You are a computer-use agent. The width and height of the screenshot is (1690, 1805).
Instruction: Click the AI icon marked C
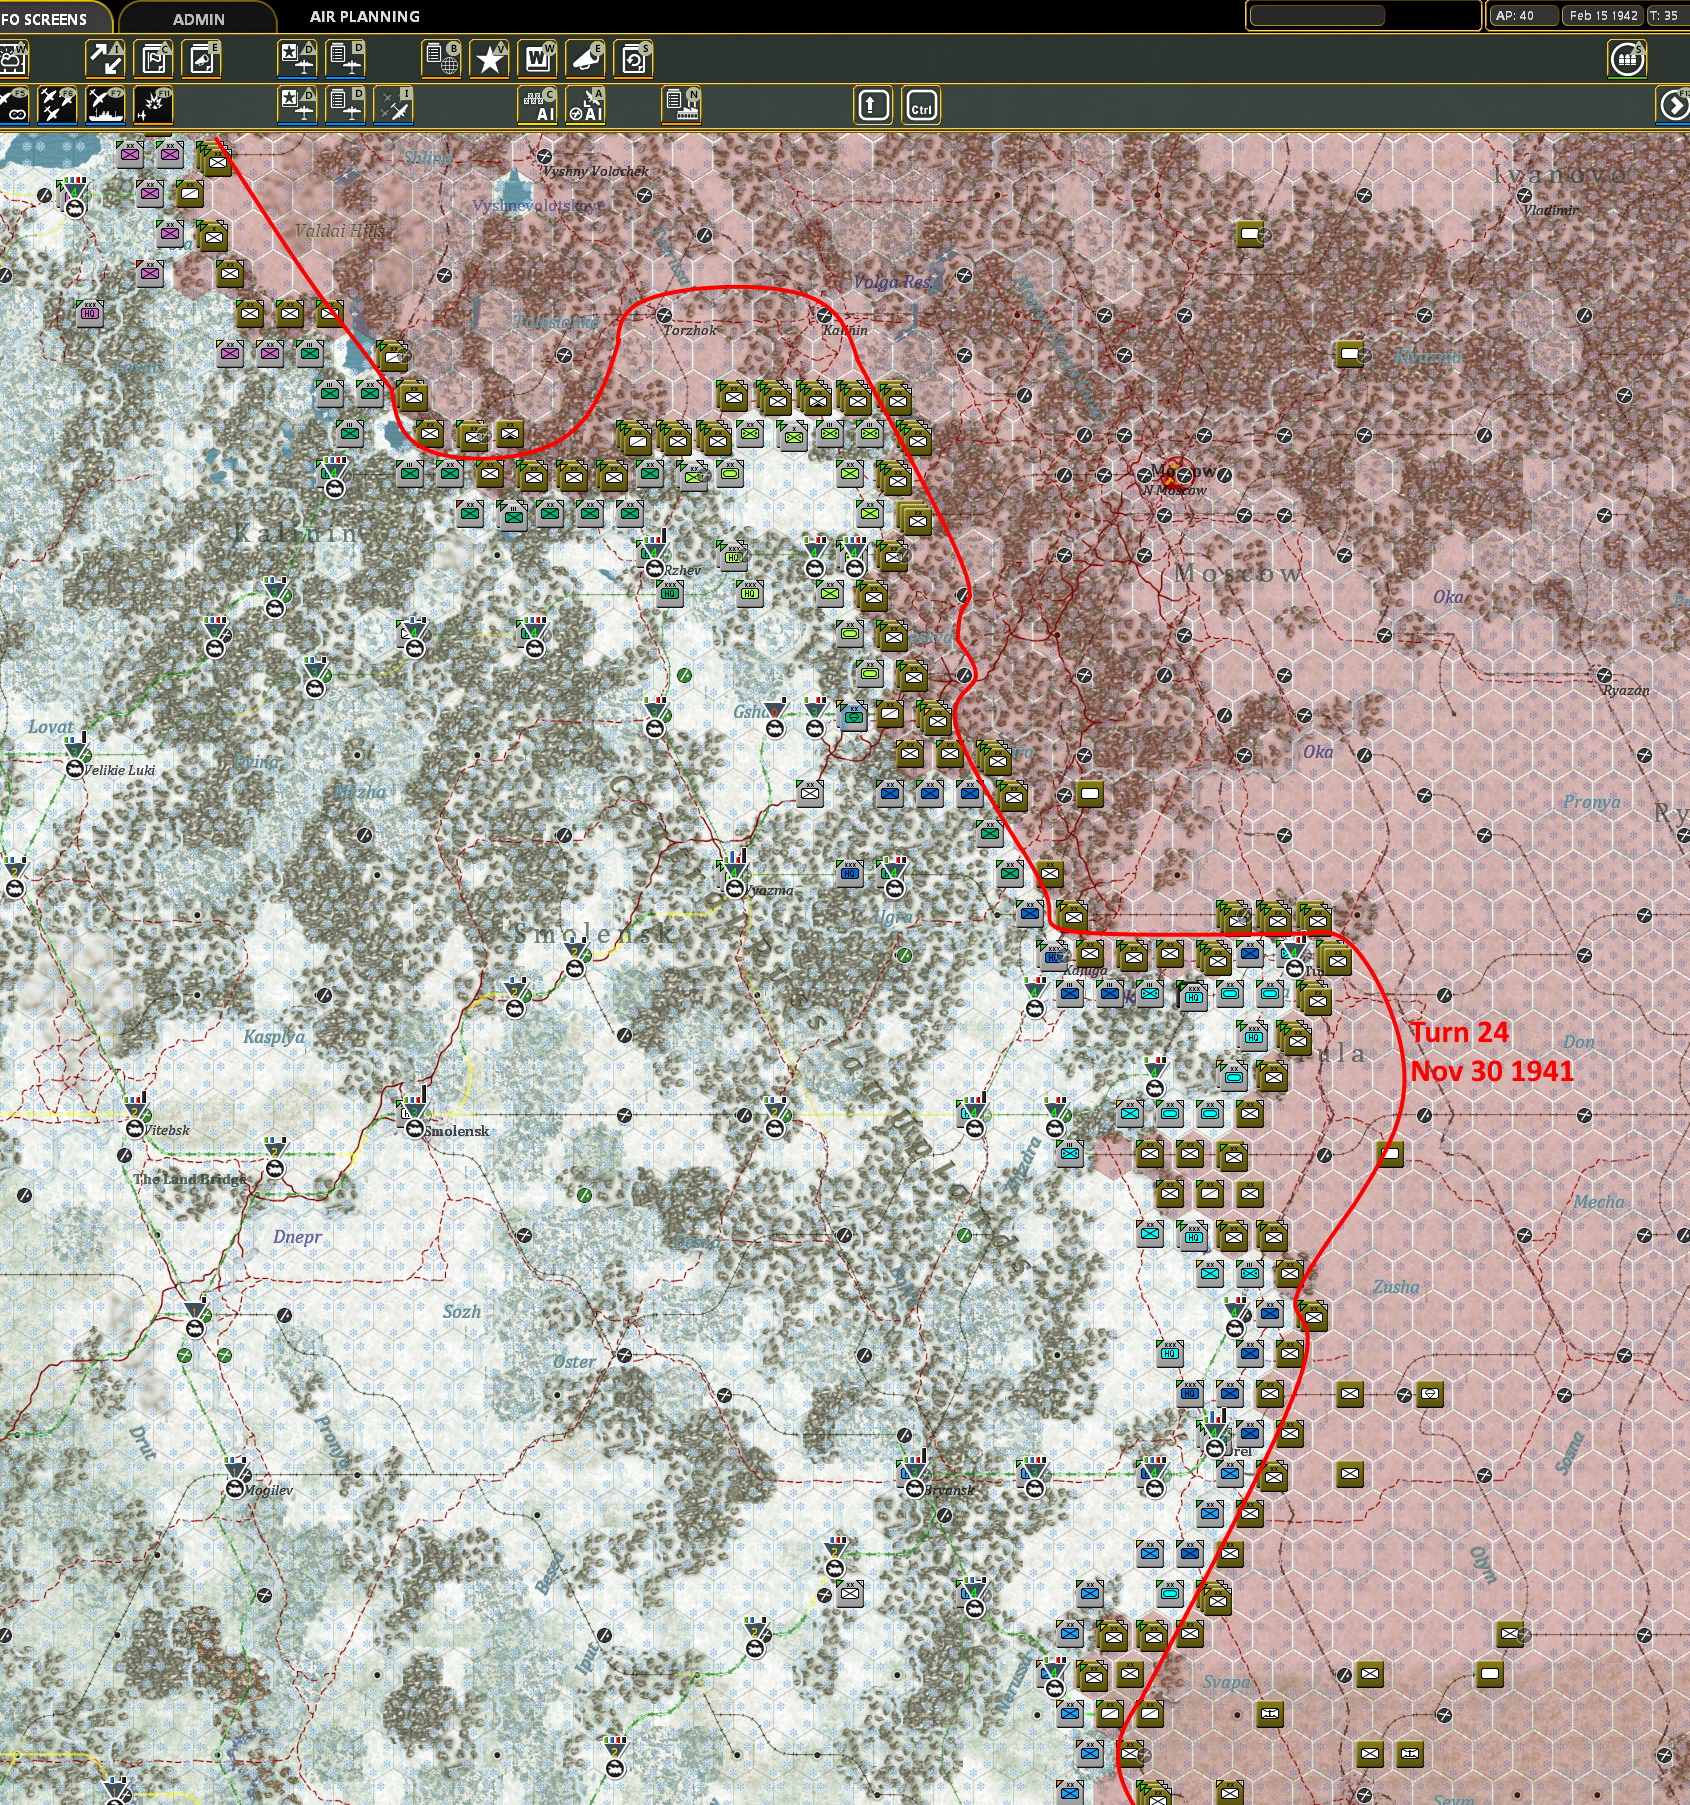(538, 105)
